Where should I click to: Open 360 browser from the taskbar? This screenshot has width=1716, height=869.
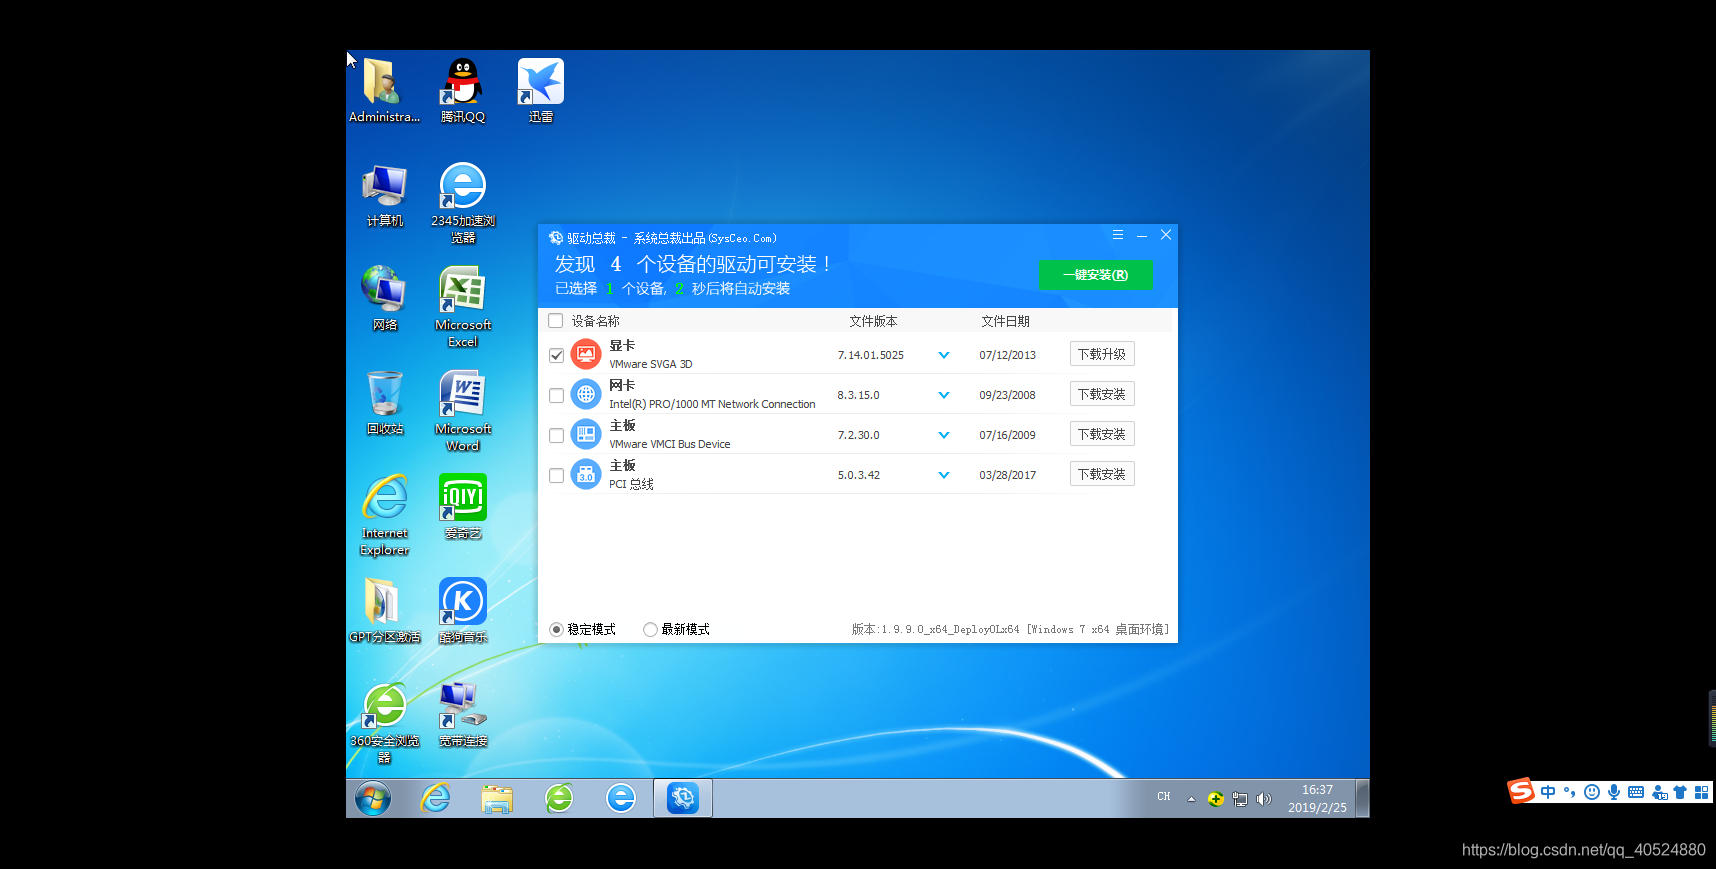coord(559,798)
